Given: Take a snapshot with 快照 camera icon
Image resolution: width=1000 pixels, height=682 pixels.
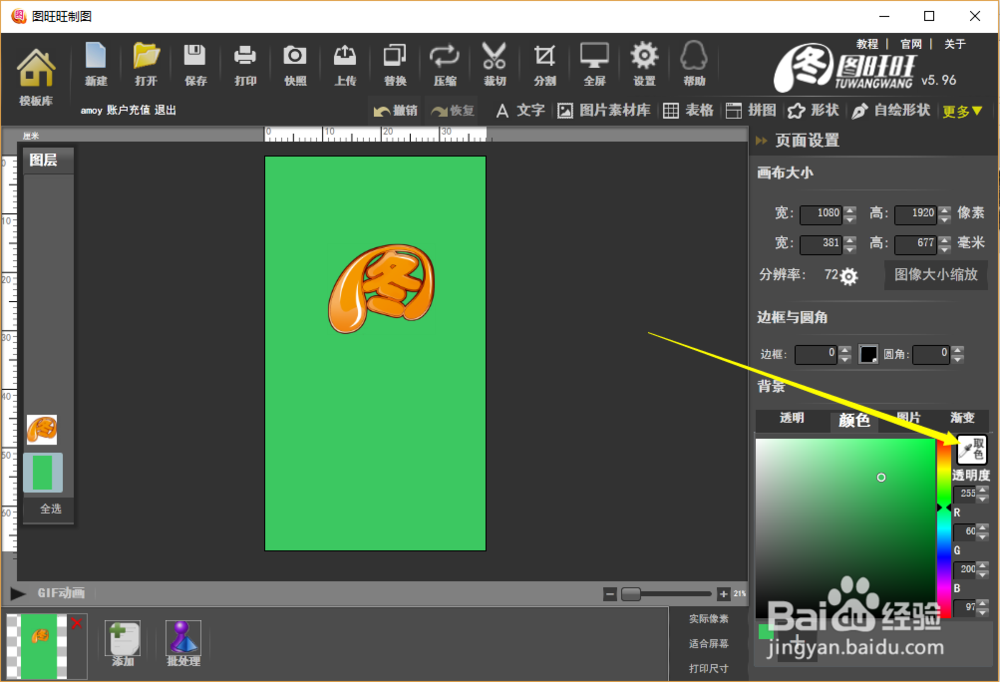Looking at the screenshot, I should point(295,64).
